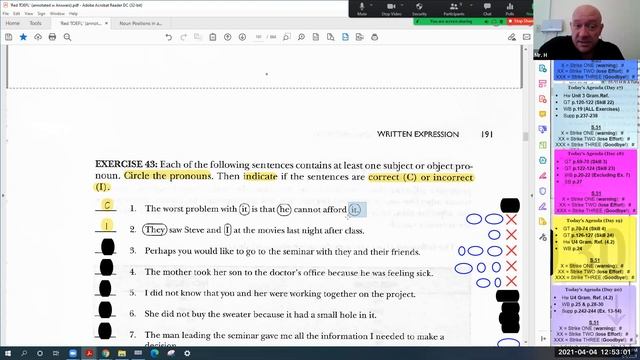Click the Microsoft Edge taskbar icon
Image resolution: width=640 pixels, height=360 pixels.
pyautogui.click(x=154, y=353)
